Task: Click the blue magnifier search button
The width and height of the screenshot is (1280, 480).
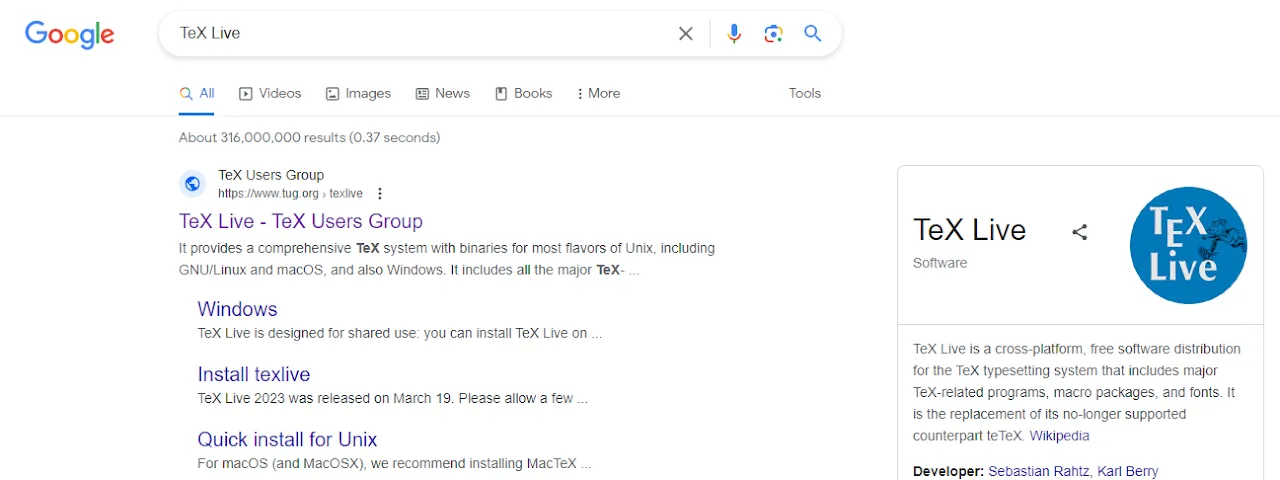Action: (813, 34)
